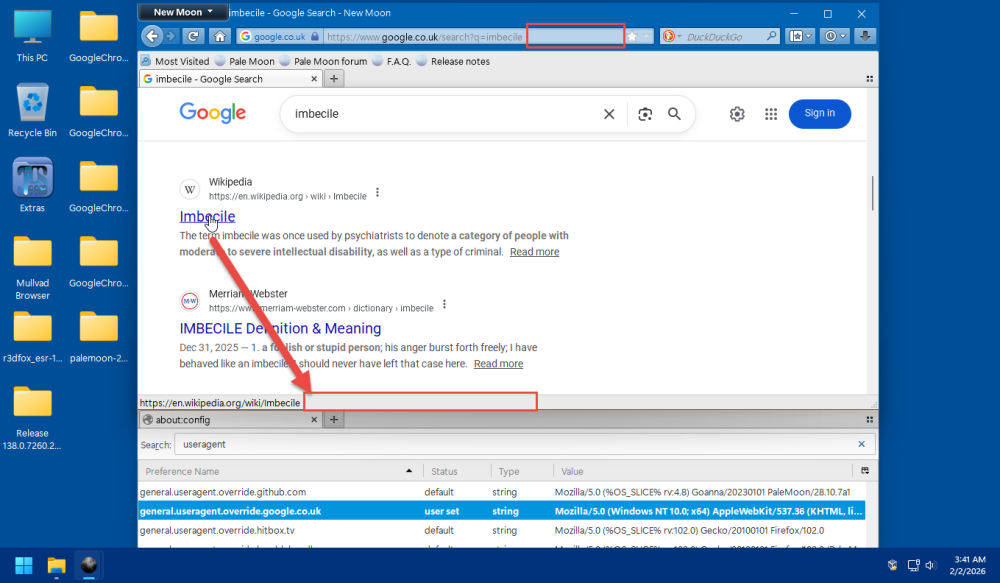Click the browser Back arrow button
The image size is (1000, 583).
(152, 36)
